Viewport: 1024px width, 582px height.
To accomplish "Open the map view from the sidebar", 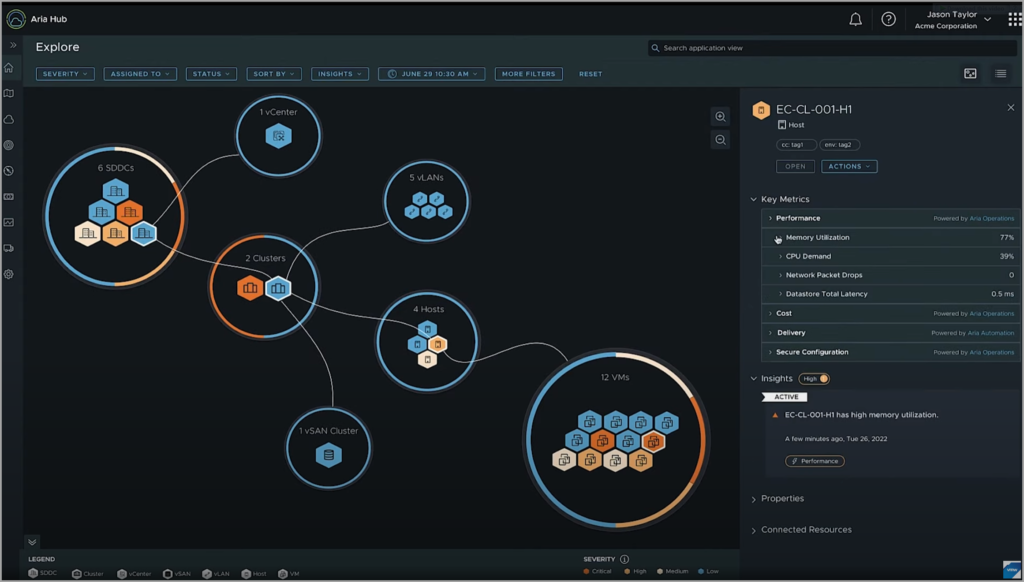I will 10,95.
